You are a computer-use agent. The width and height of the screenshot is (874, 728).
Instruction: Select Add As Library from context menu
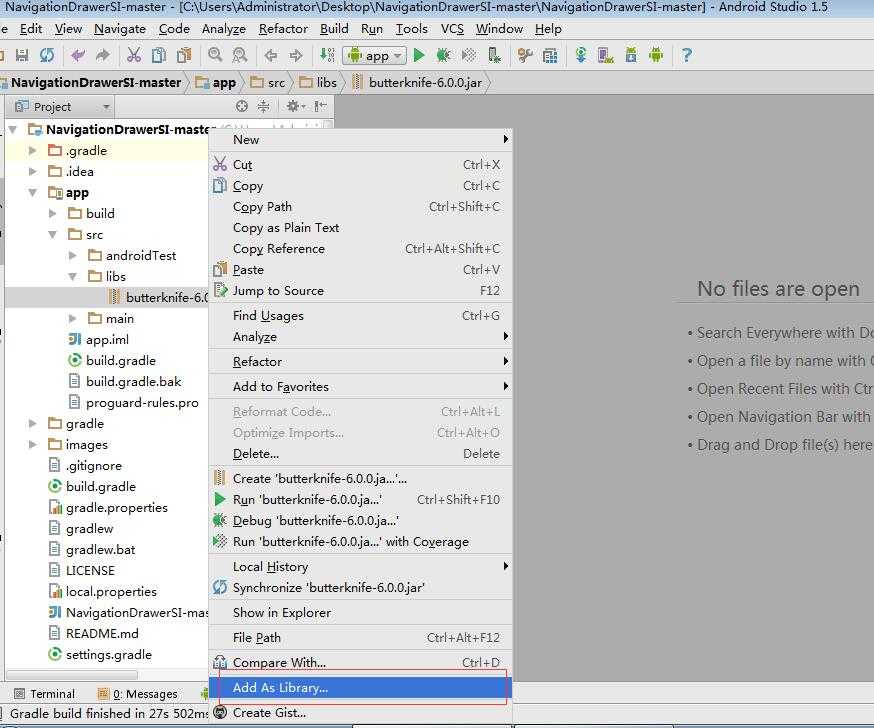click(360, 687)
